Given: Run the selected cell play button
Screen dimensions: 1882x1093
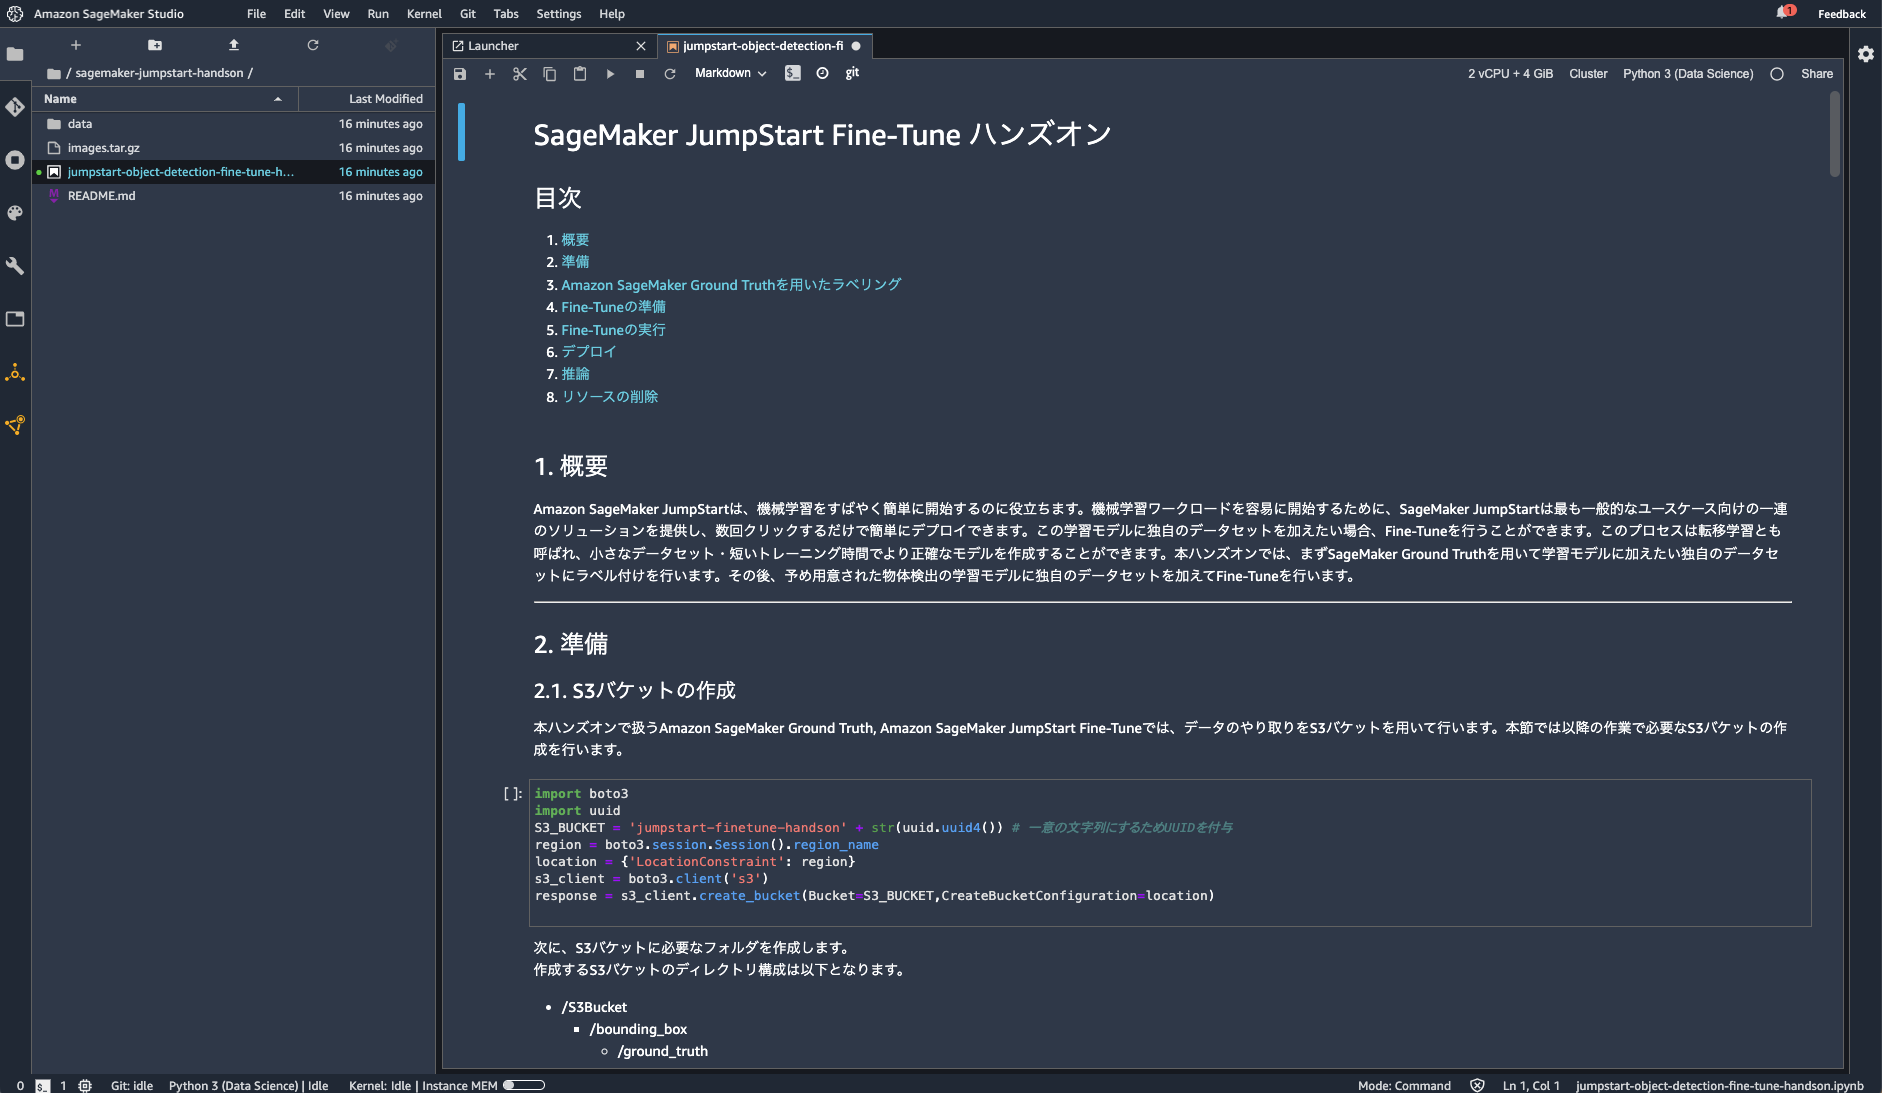Looking at the screenshot, I should (610, 74).
